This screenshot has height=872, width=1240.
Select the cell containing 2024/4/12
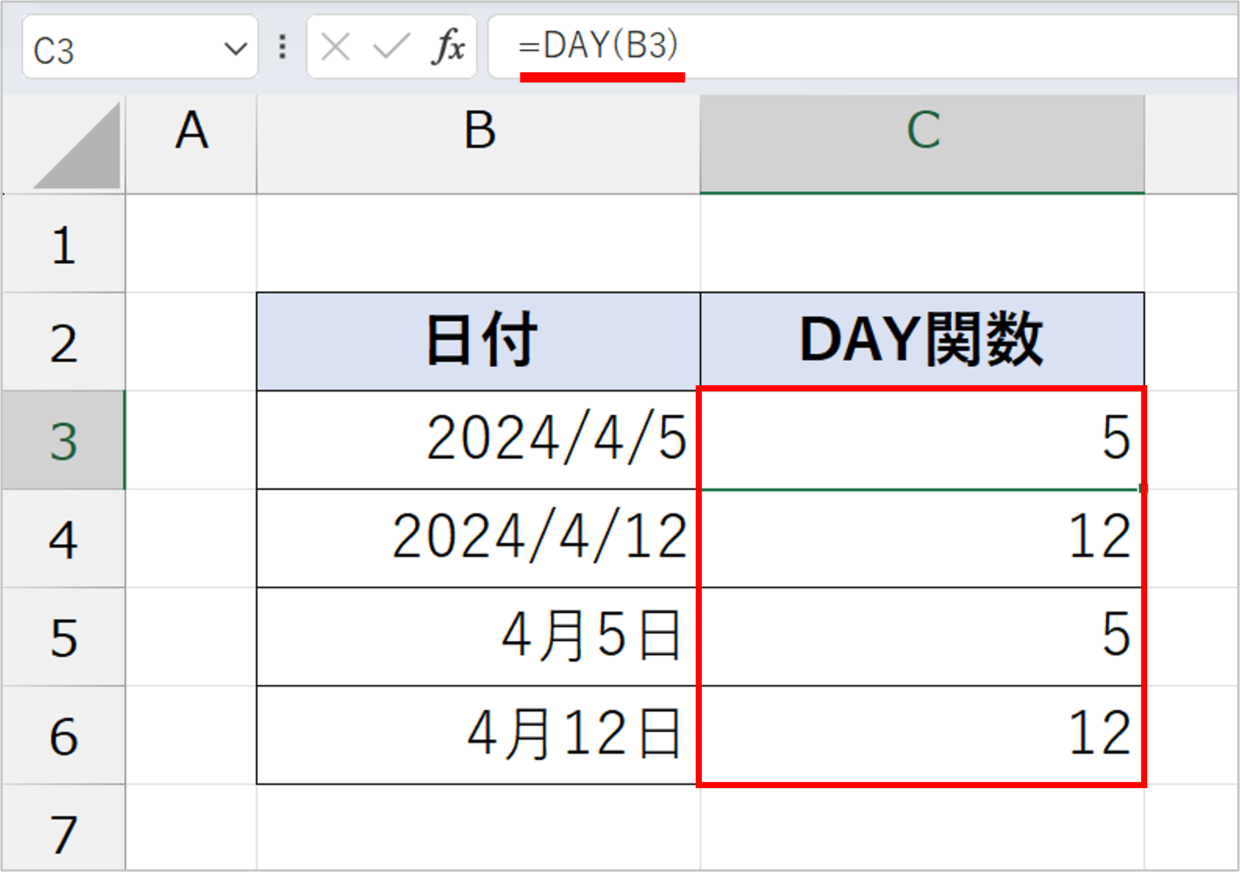coord(479,538)
